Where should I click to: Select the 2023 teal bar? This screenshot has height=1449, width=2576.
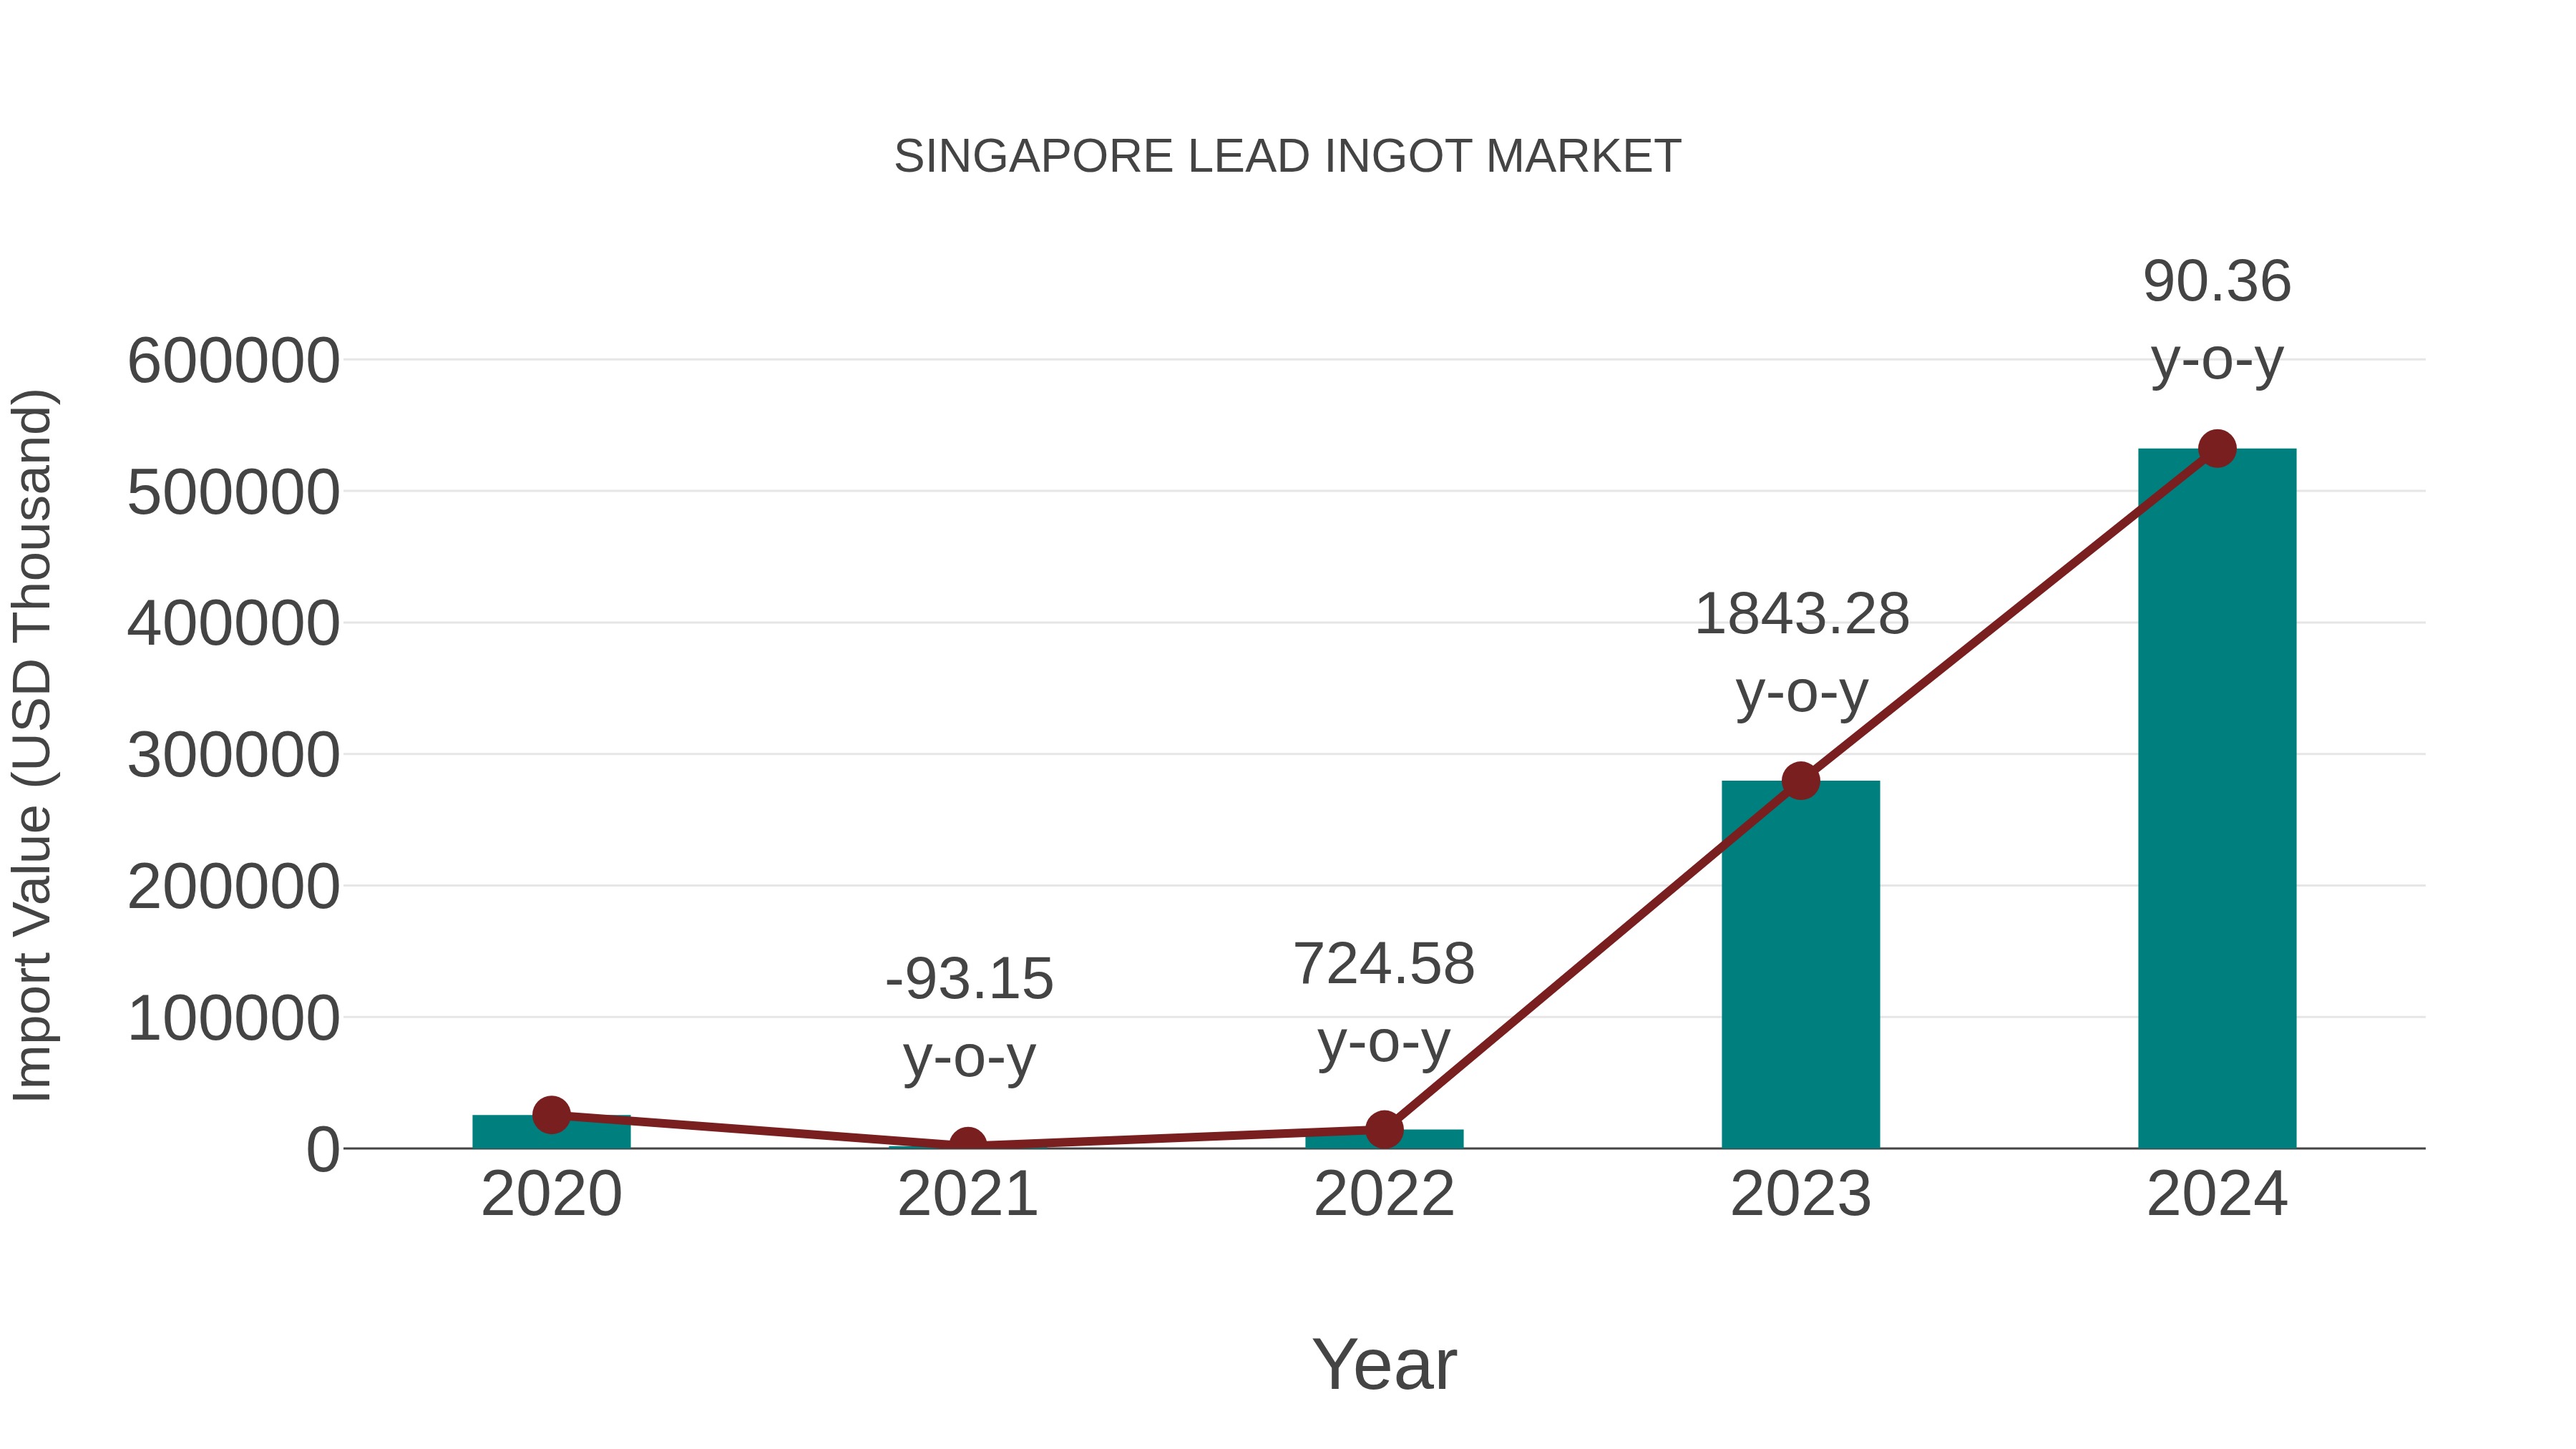tap(1801, 964)
